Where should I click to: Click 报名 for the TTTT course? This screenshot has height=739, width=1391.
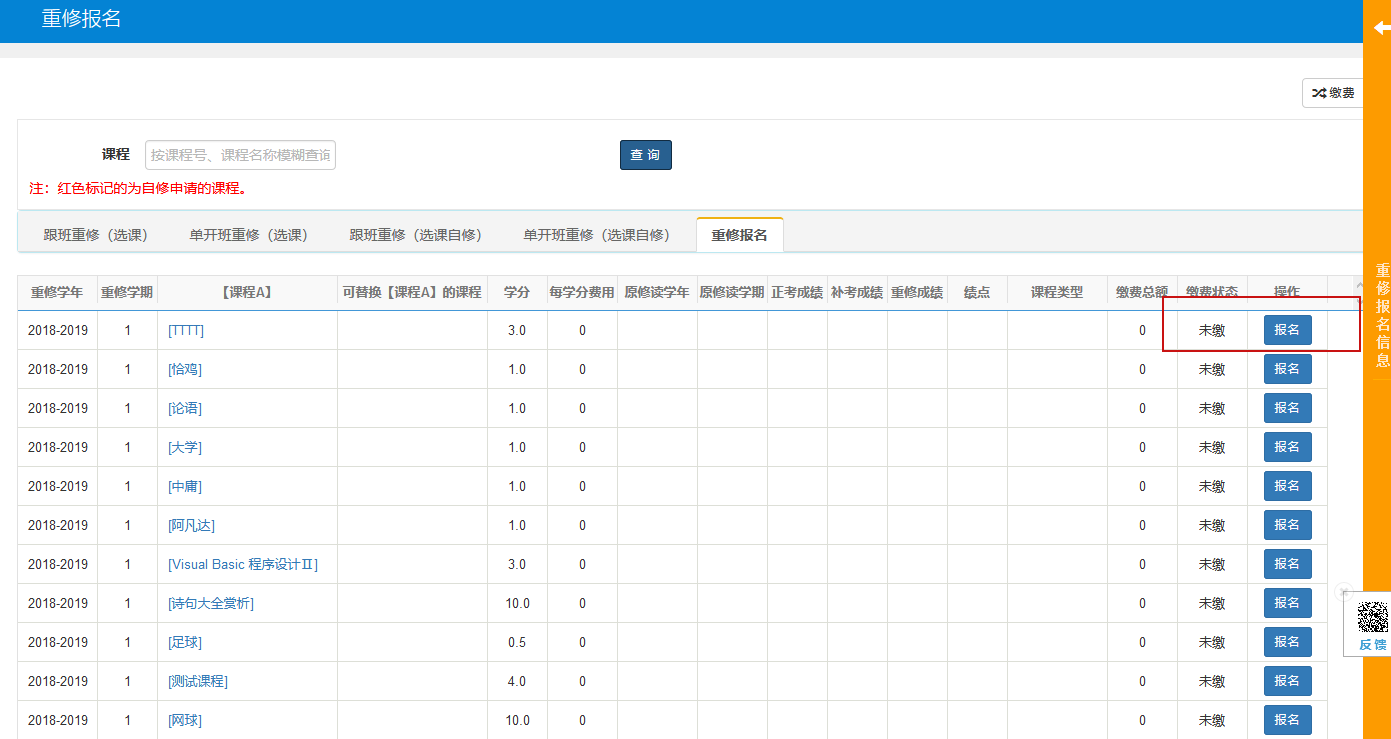pos(1287,330)
